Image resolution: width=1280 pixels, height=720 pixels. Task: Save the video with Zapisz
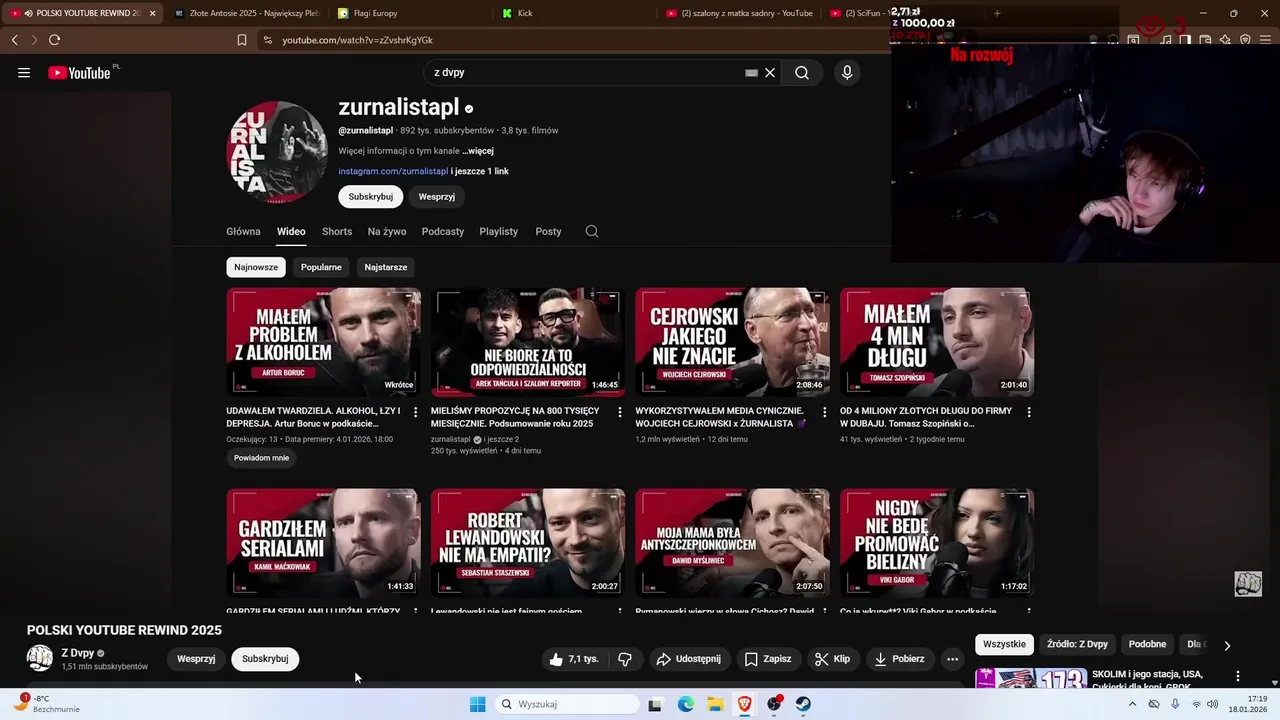(768, 659)
